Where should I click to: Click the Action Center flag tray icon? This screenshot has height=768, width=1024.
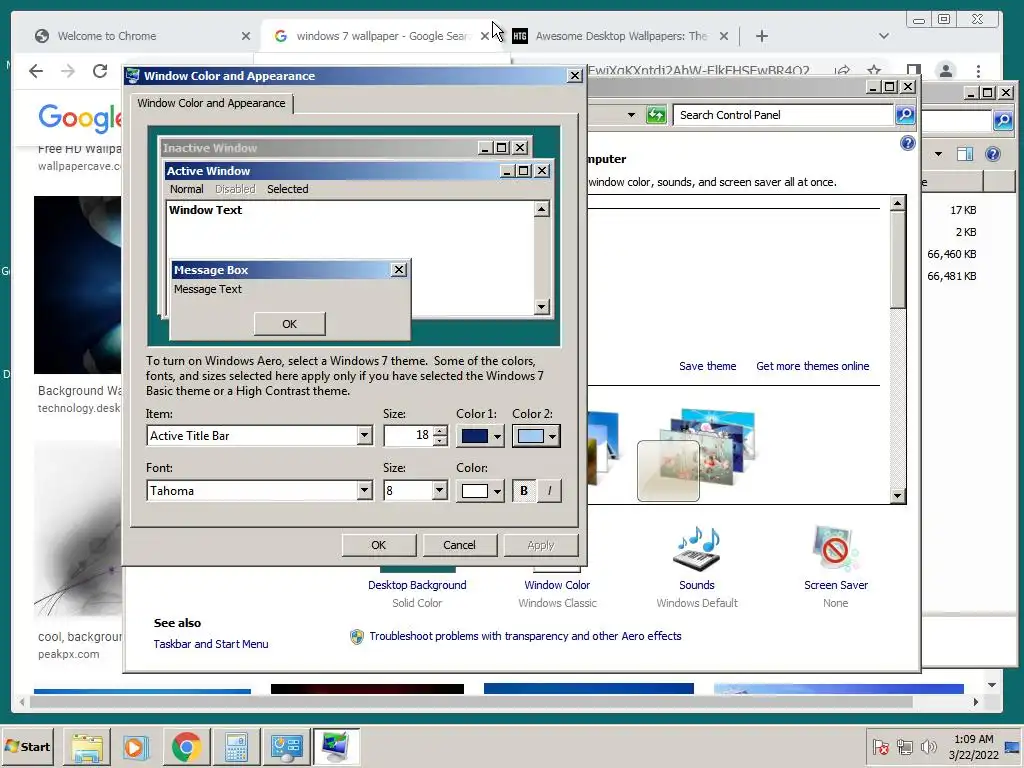pos(880,747)
